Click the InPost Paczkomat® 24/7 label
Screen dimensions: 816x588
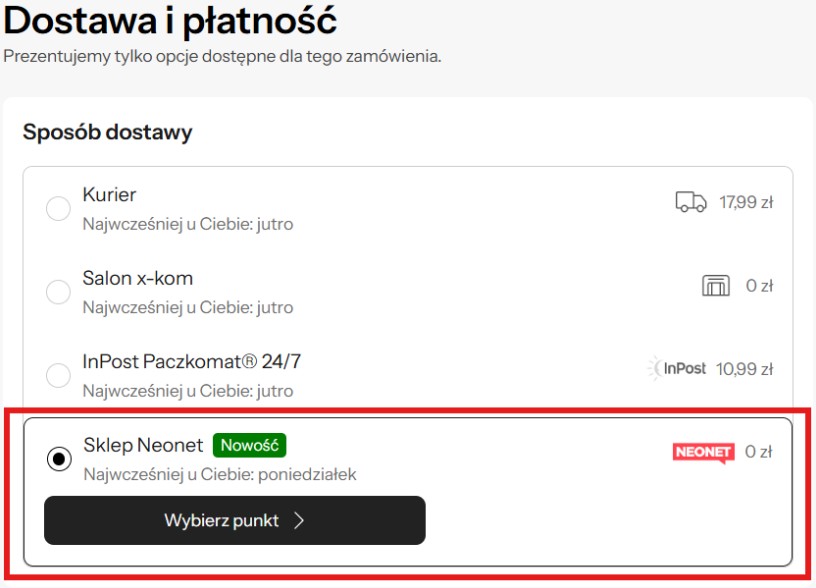[191, 361]
